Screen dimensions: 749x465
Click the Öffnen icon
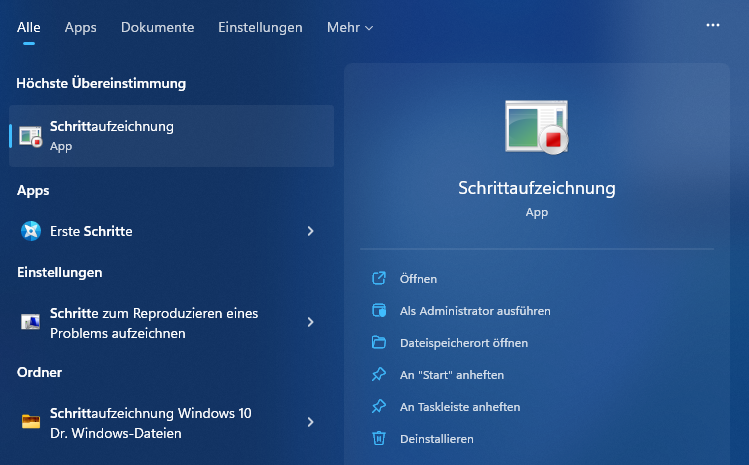point(379,278)
